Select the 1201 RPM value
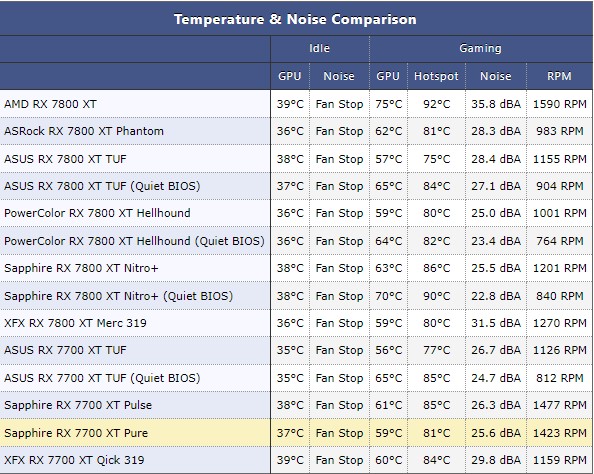This screenshot has height=474, width=594. point(560,268)
